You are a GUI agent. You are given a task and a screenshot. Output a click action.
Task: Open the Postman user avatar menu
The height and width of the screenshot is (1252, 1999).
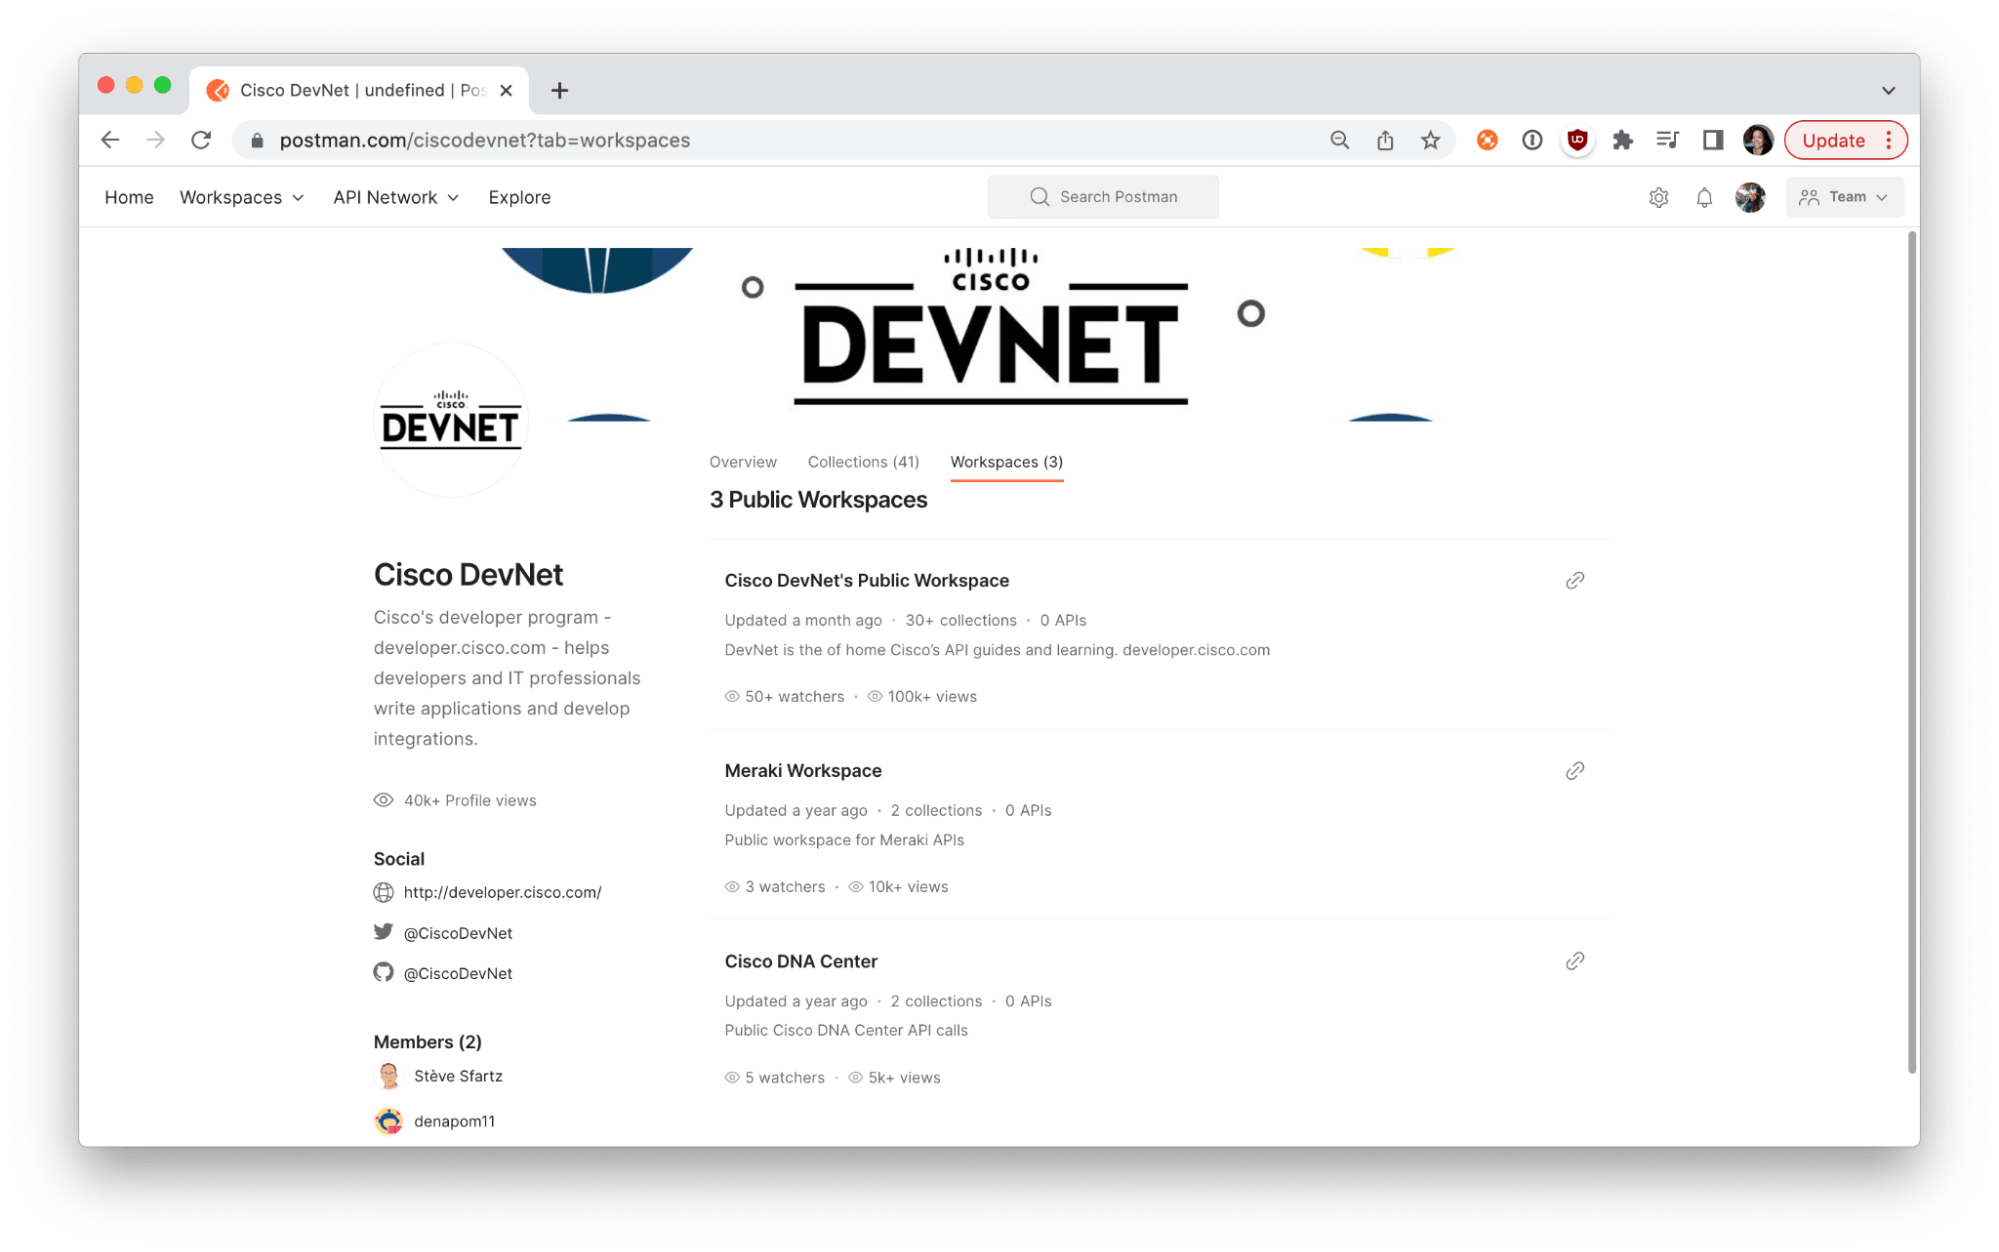1750,197
